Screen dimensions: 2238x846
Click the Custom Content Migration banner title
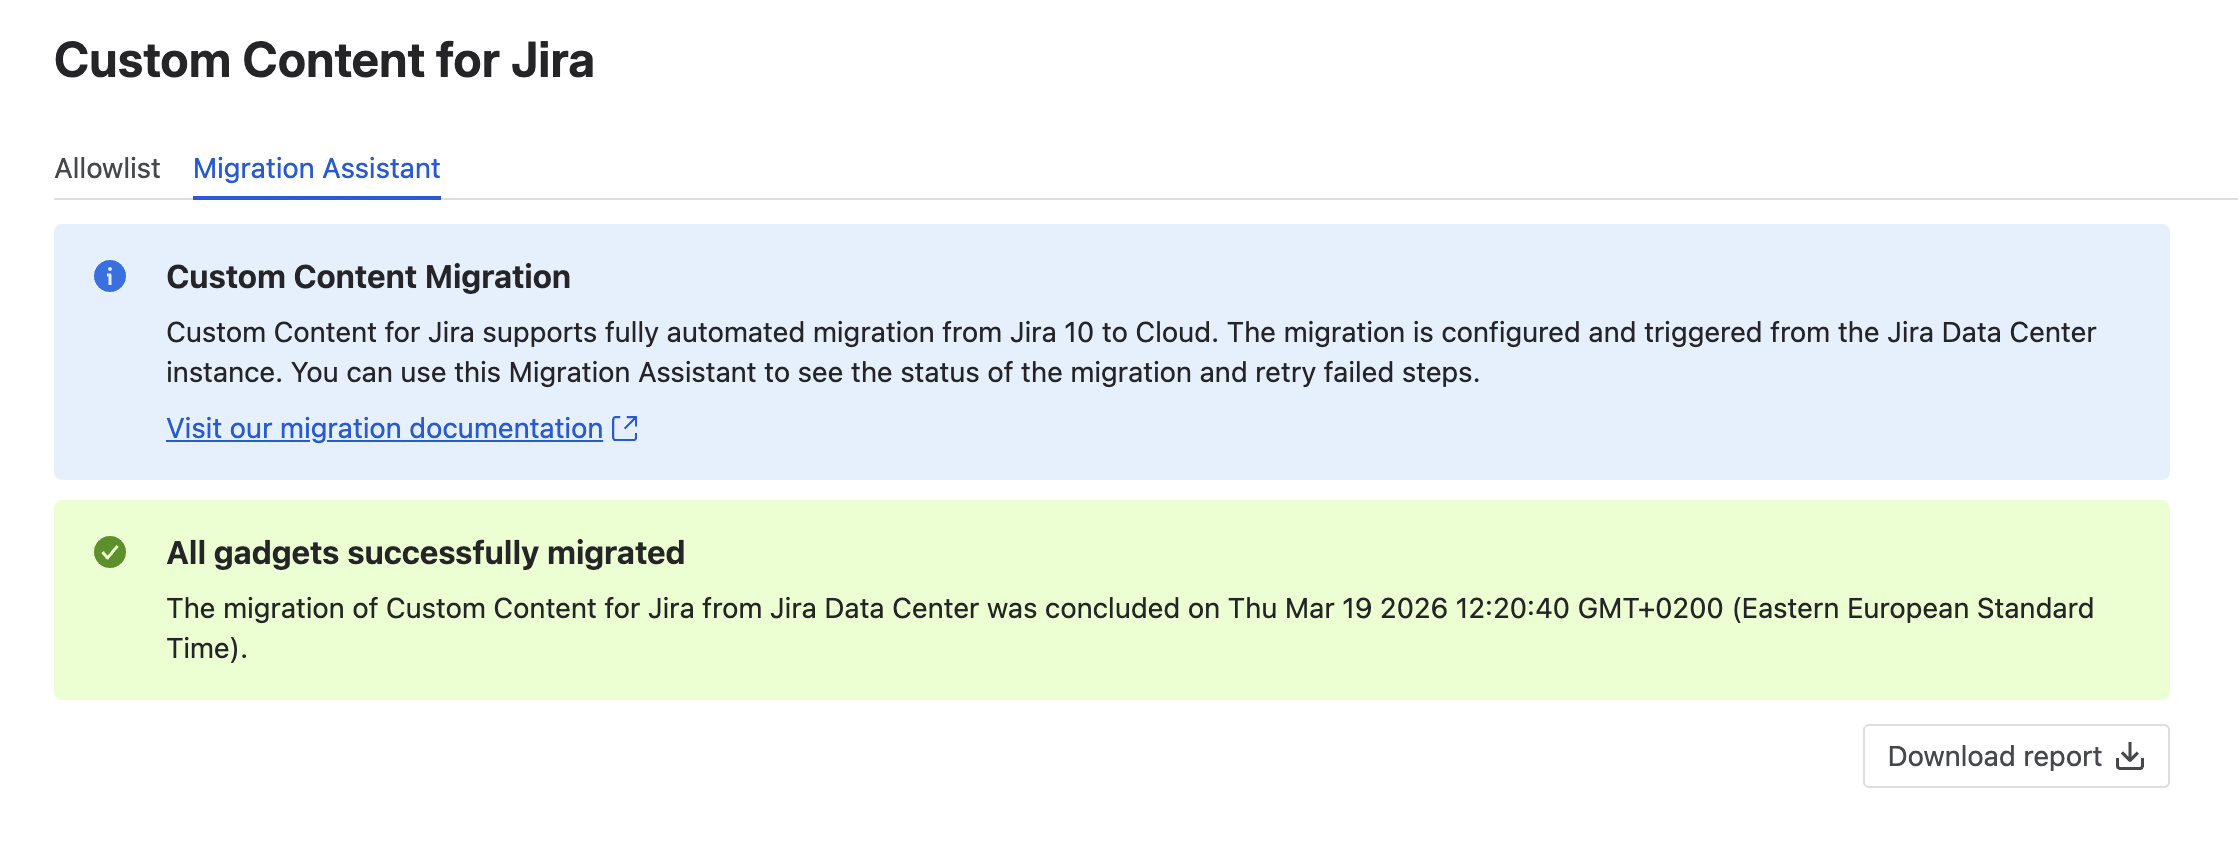coord(368,277)
